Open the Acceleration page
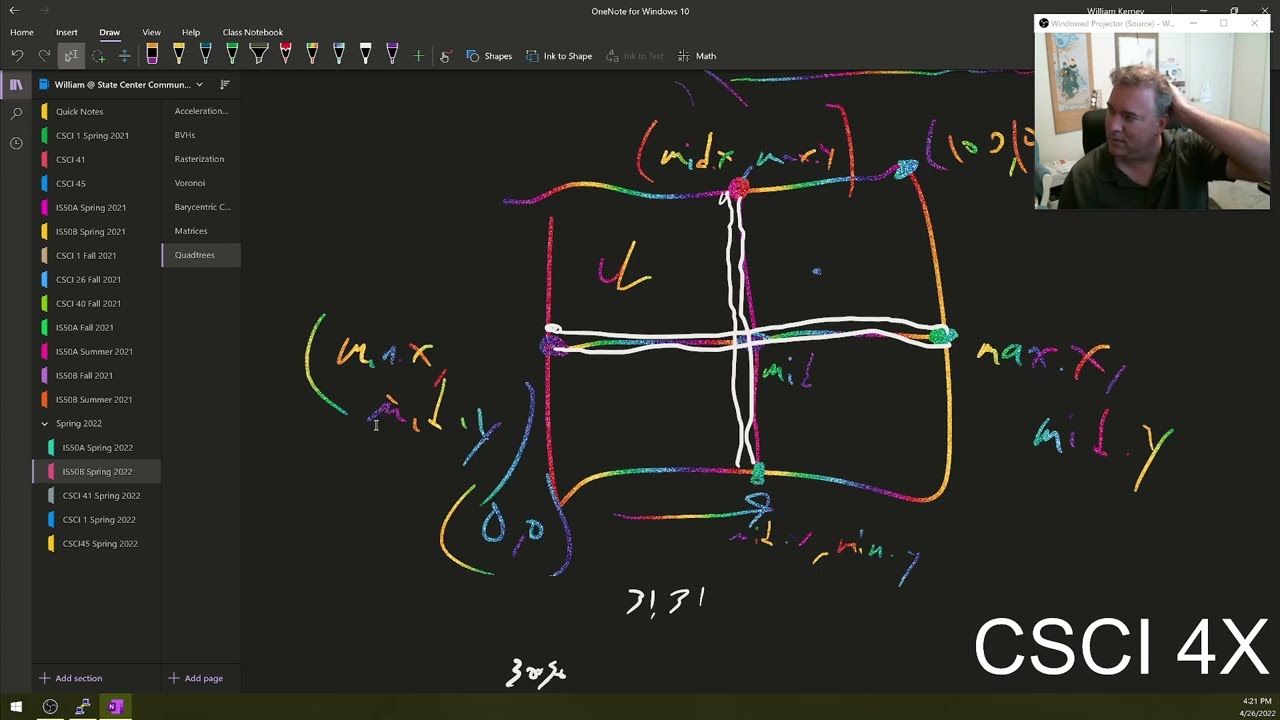1280x720 pixels. (x=201, y=111)
